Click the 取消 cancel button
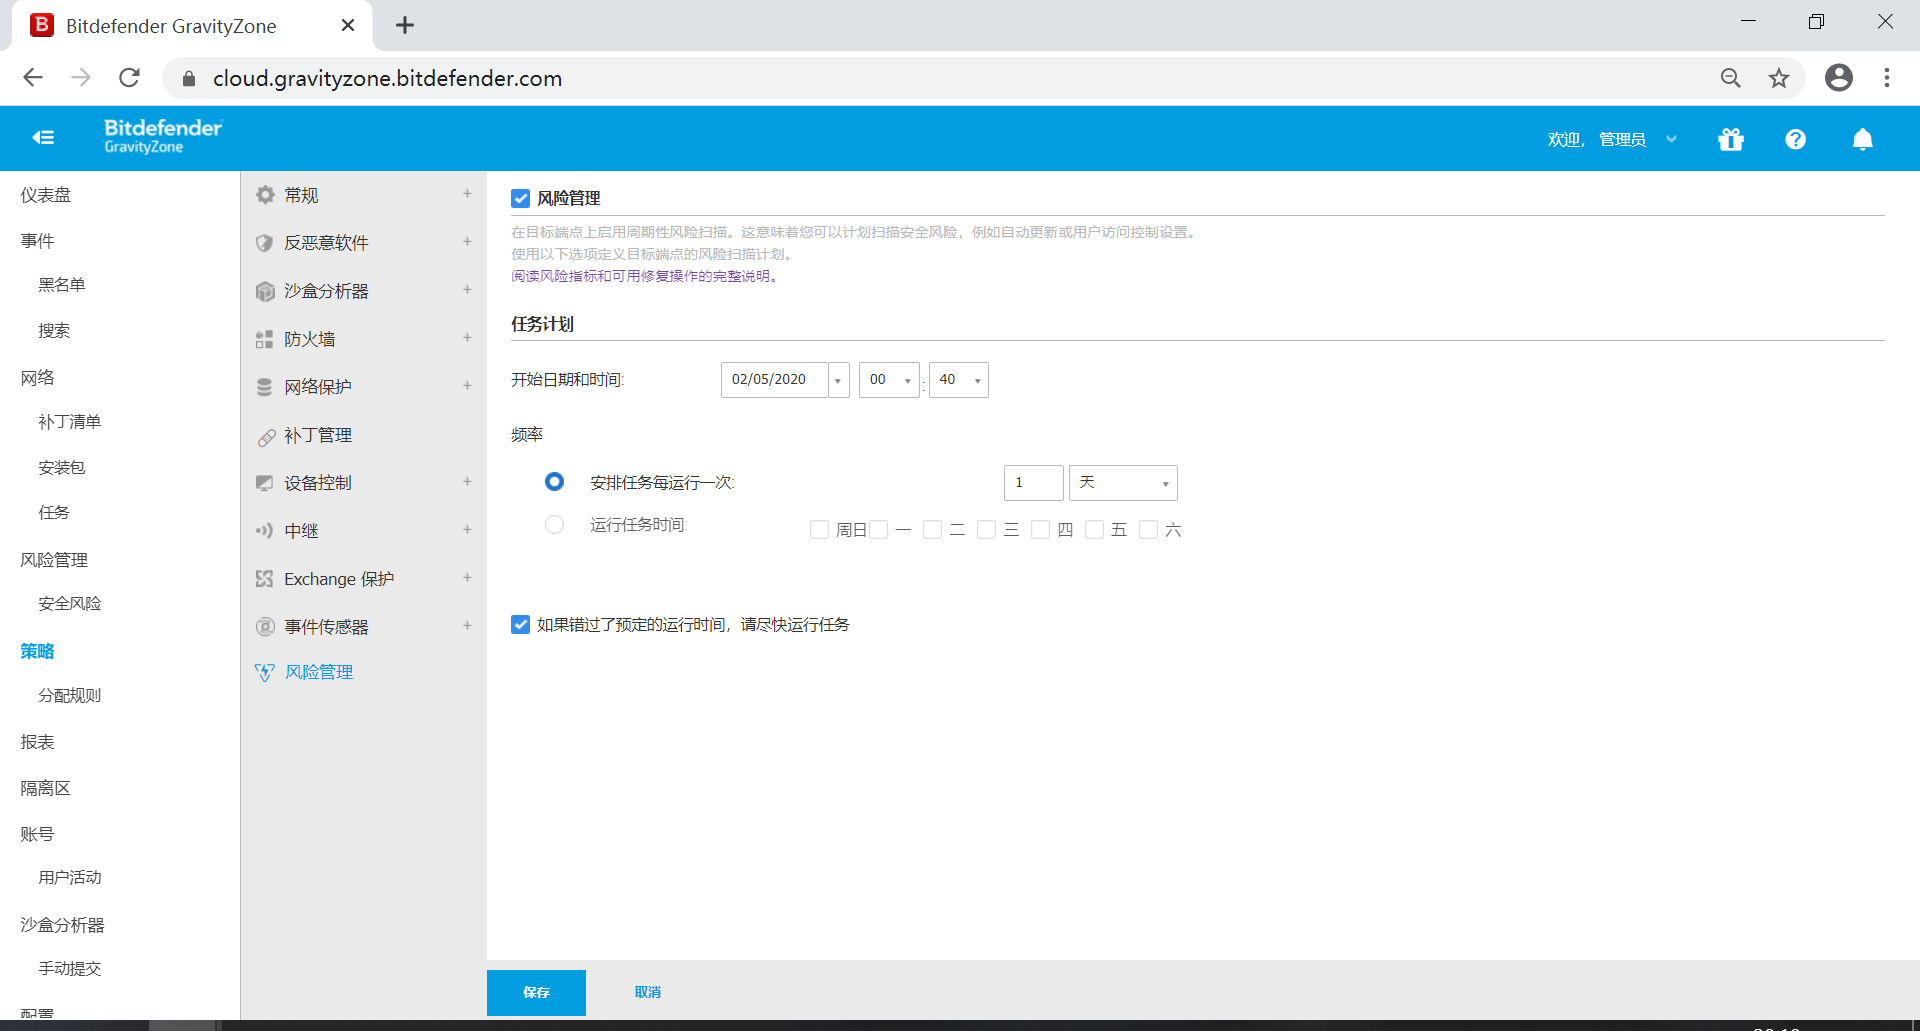Viewport: 1920px width, 1031px height. [x=648, y=992]
